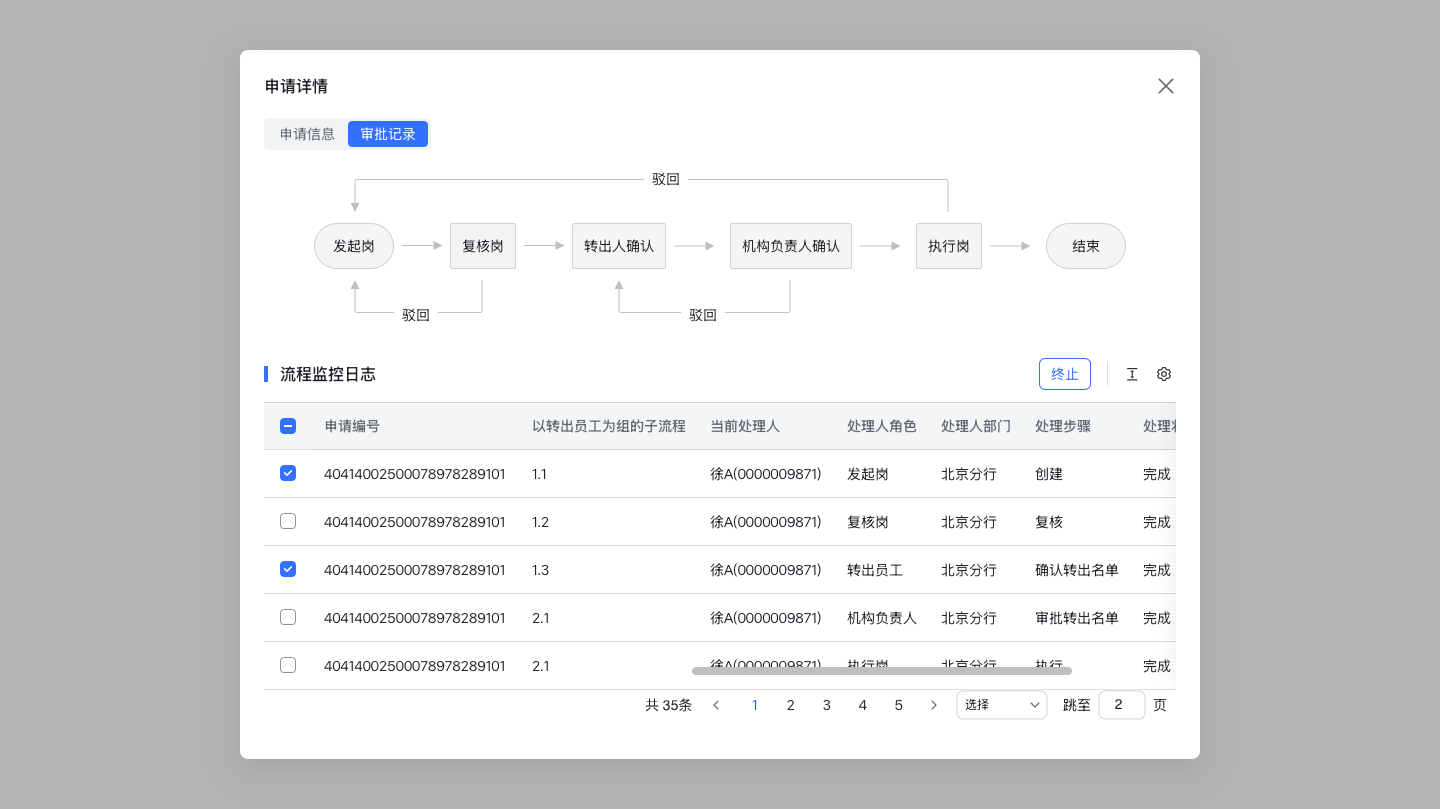Image resolution: width=1440 pixels, height=809 pixels.
Task: Click the 执行岗 flow node
Action: coord(949,246)
